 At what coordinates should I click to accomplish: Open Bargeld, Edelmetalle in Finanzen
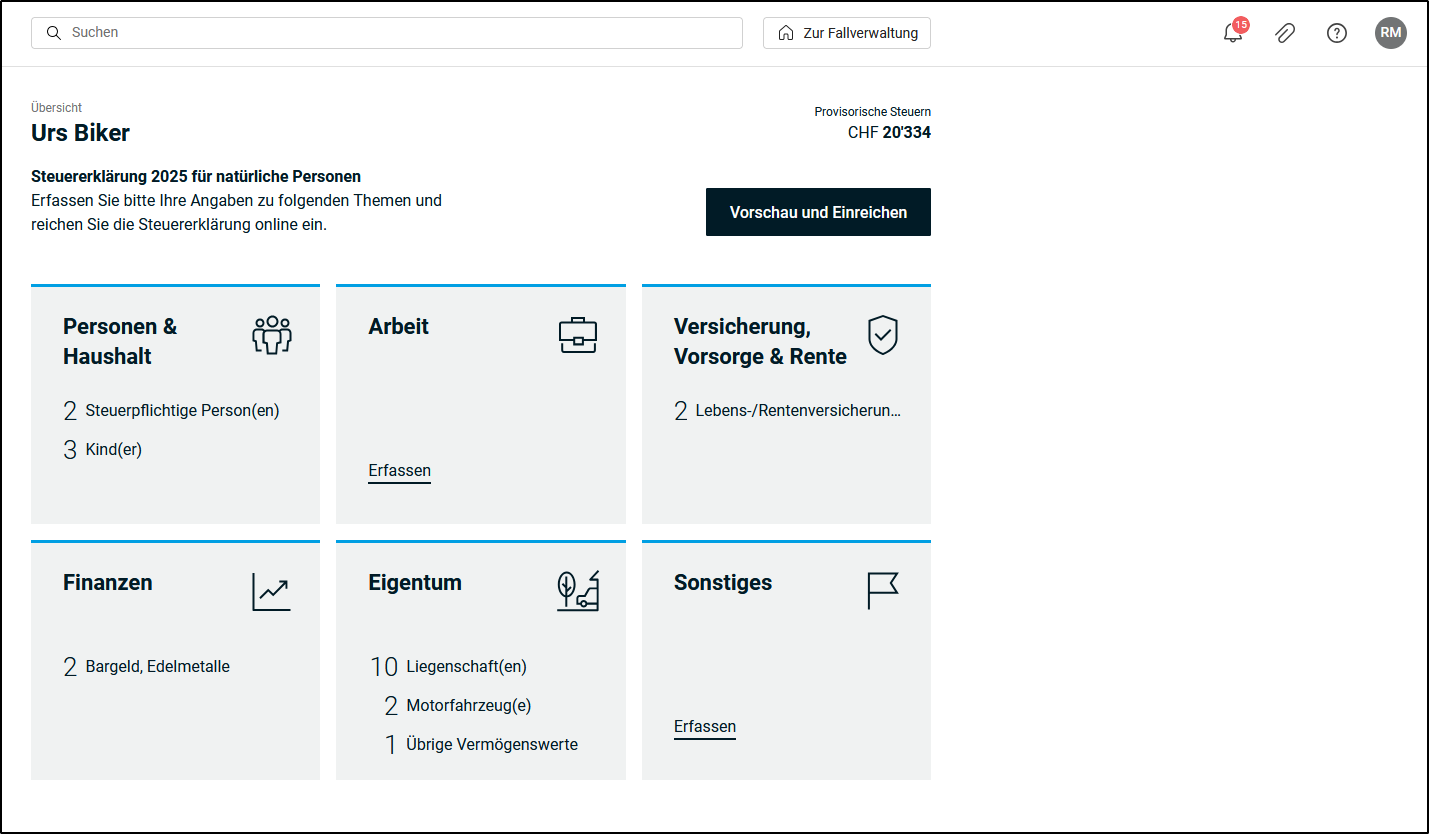[157, 667]
